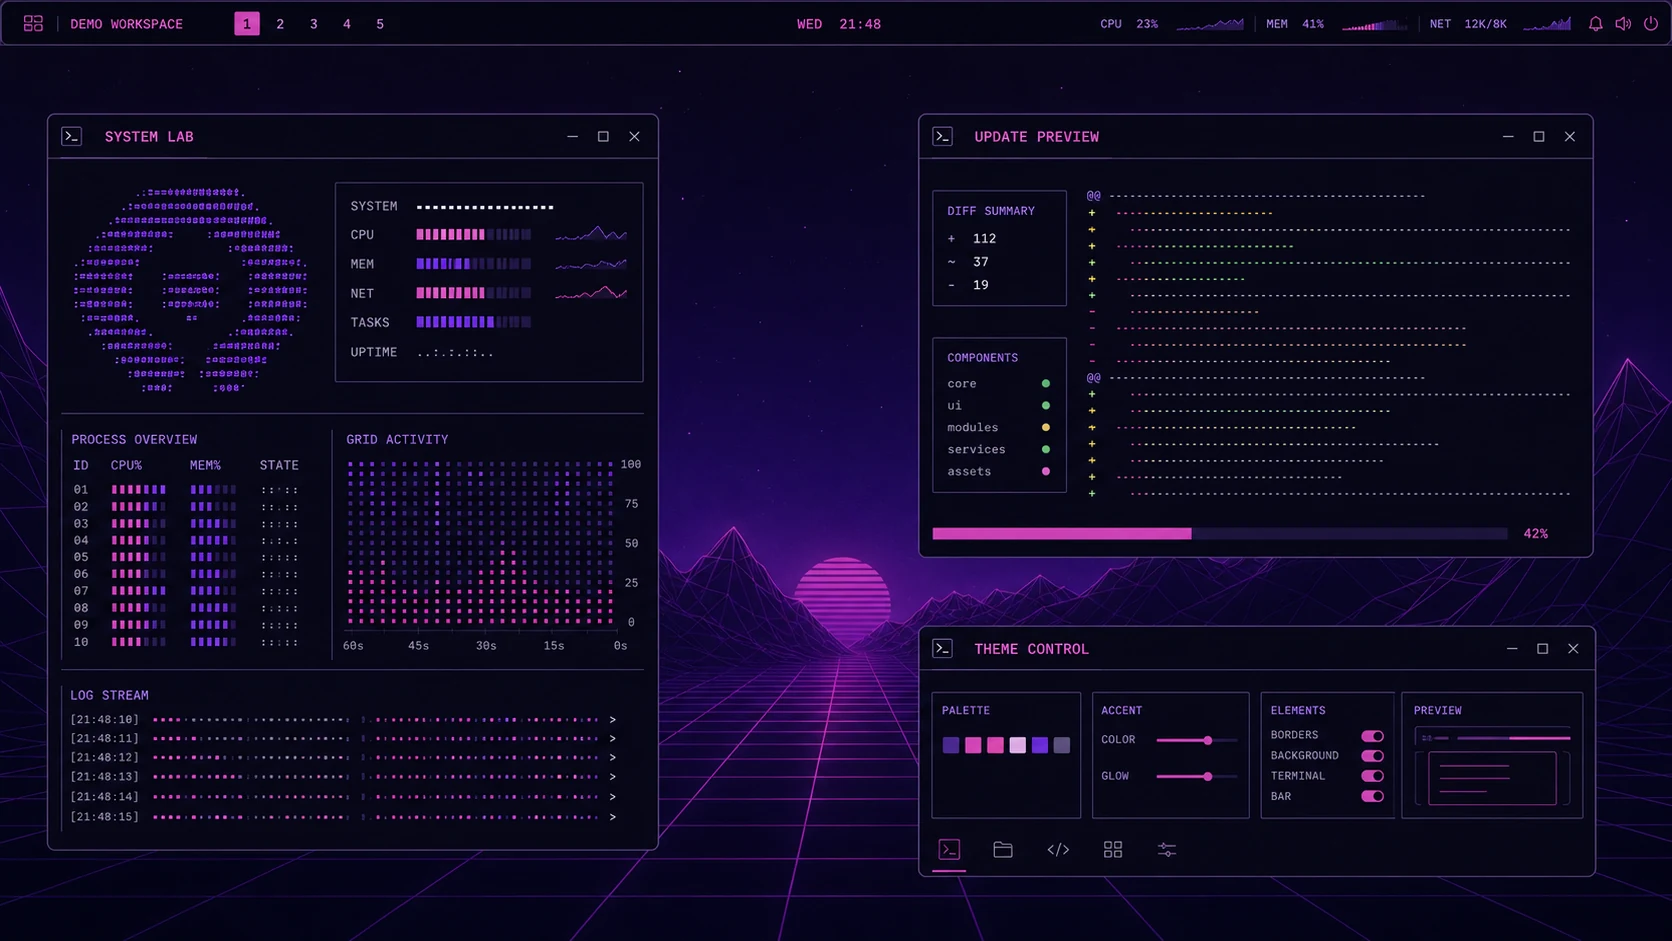Viewport: 1672px width, 941px height.
Task: Toggle the Bar switch
Action: 1373,796
